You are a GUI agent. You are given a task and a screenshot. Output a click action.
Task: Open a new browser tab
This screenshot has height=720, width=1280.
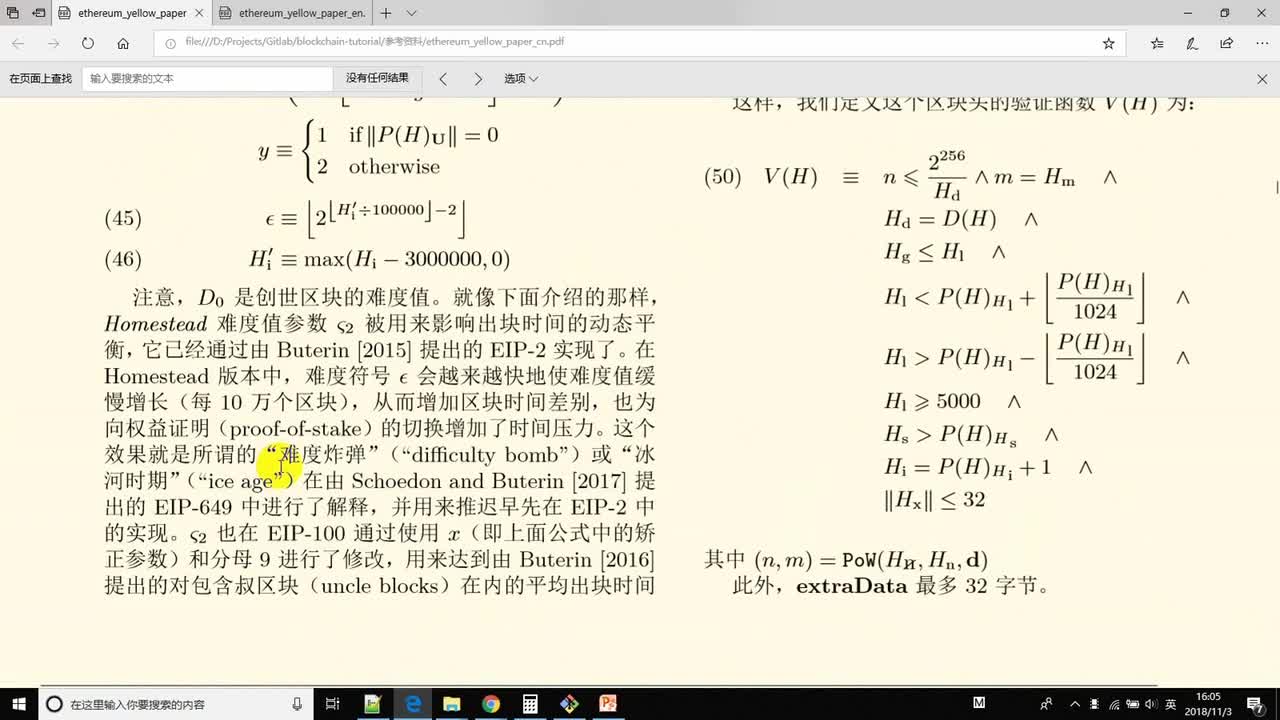(386, 13)
